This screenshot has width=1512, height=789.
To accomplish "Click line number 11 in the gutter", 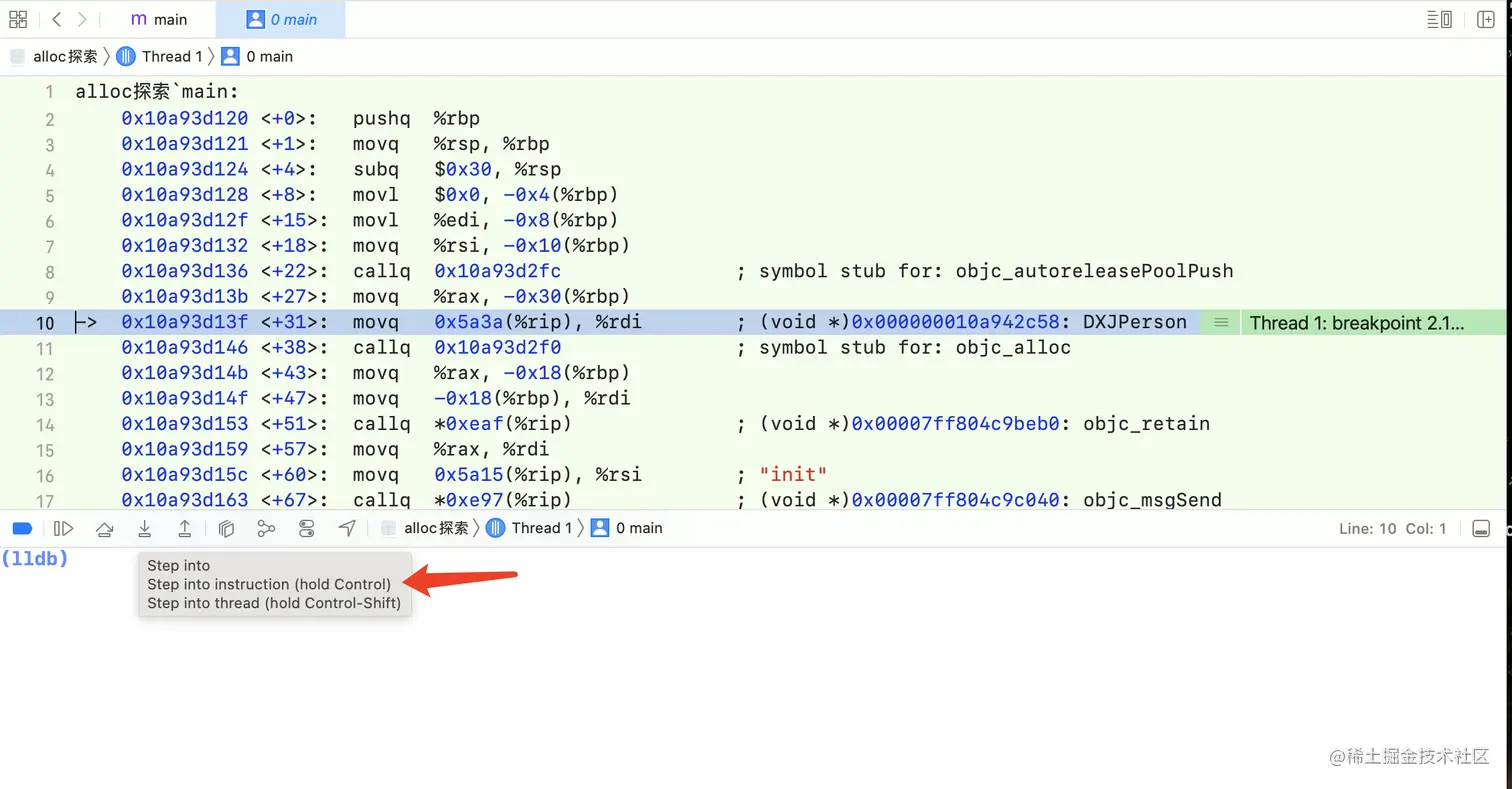I will [x=45, y=347].
